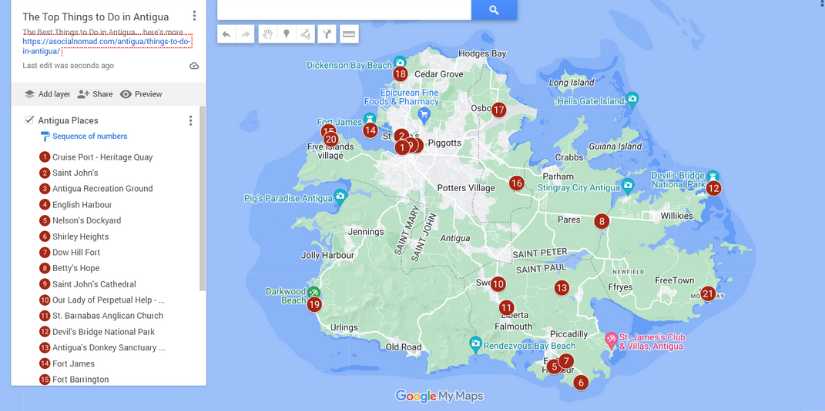This screenshot has height=411, width=825.
Task: Click inside the map search box
Action: [344, 9]
